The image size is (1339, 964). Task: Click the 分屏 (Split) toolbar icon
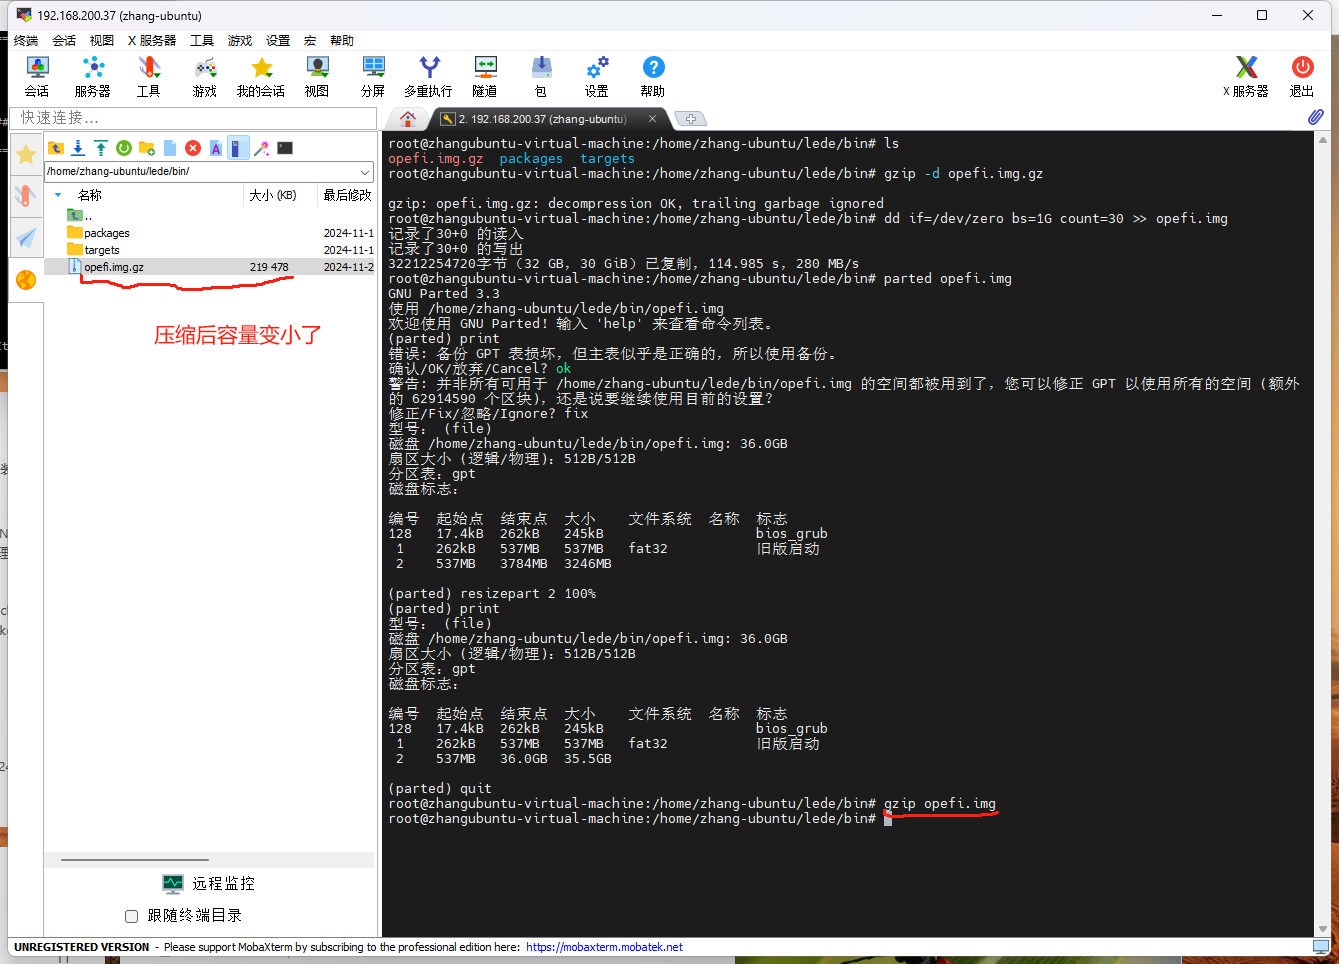(373, 76)
